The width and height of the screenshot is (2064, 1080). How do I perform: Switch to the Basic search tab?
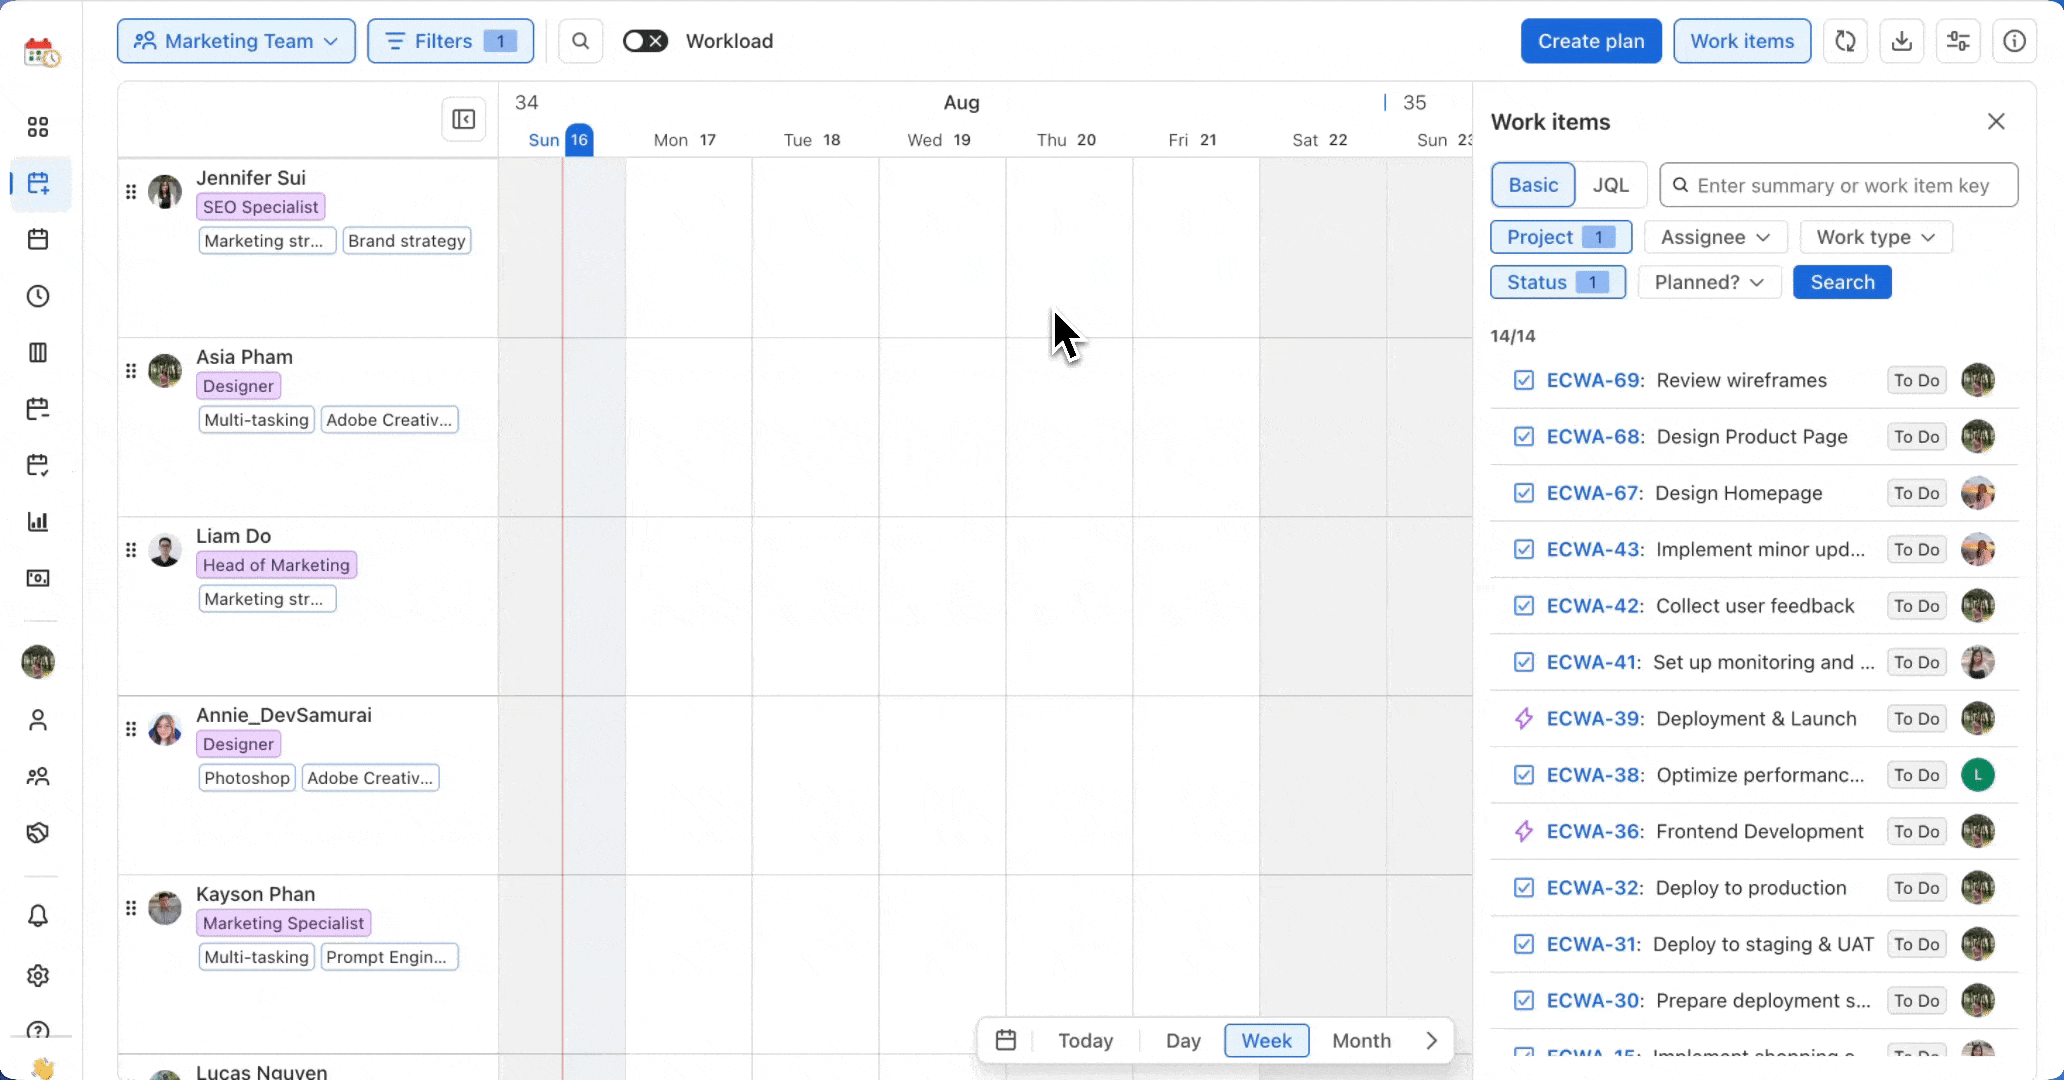coord(1533,185)
